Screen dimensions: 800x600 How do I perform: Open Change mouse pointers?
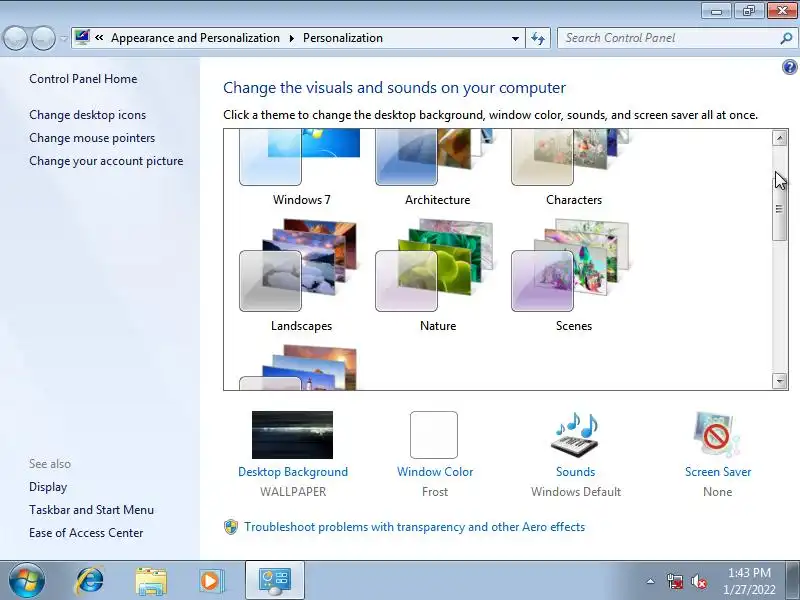pos(92,138)
